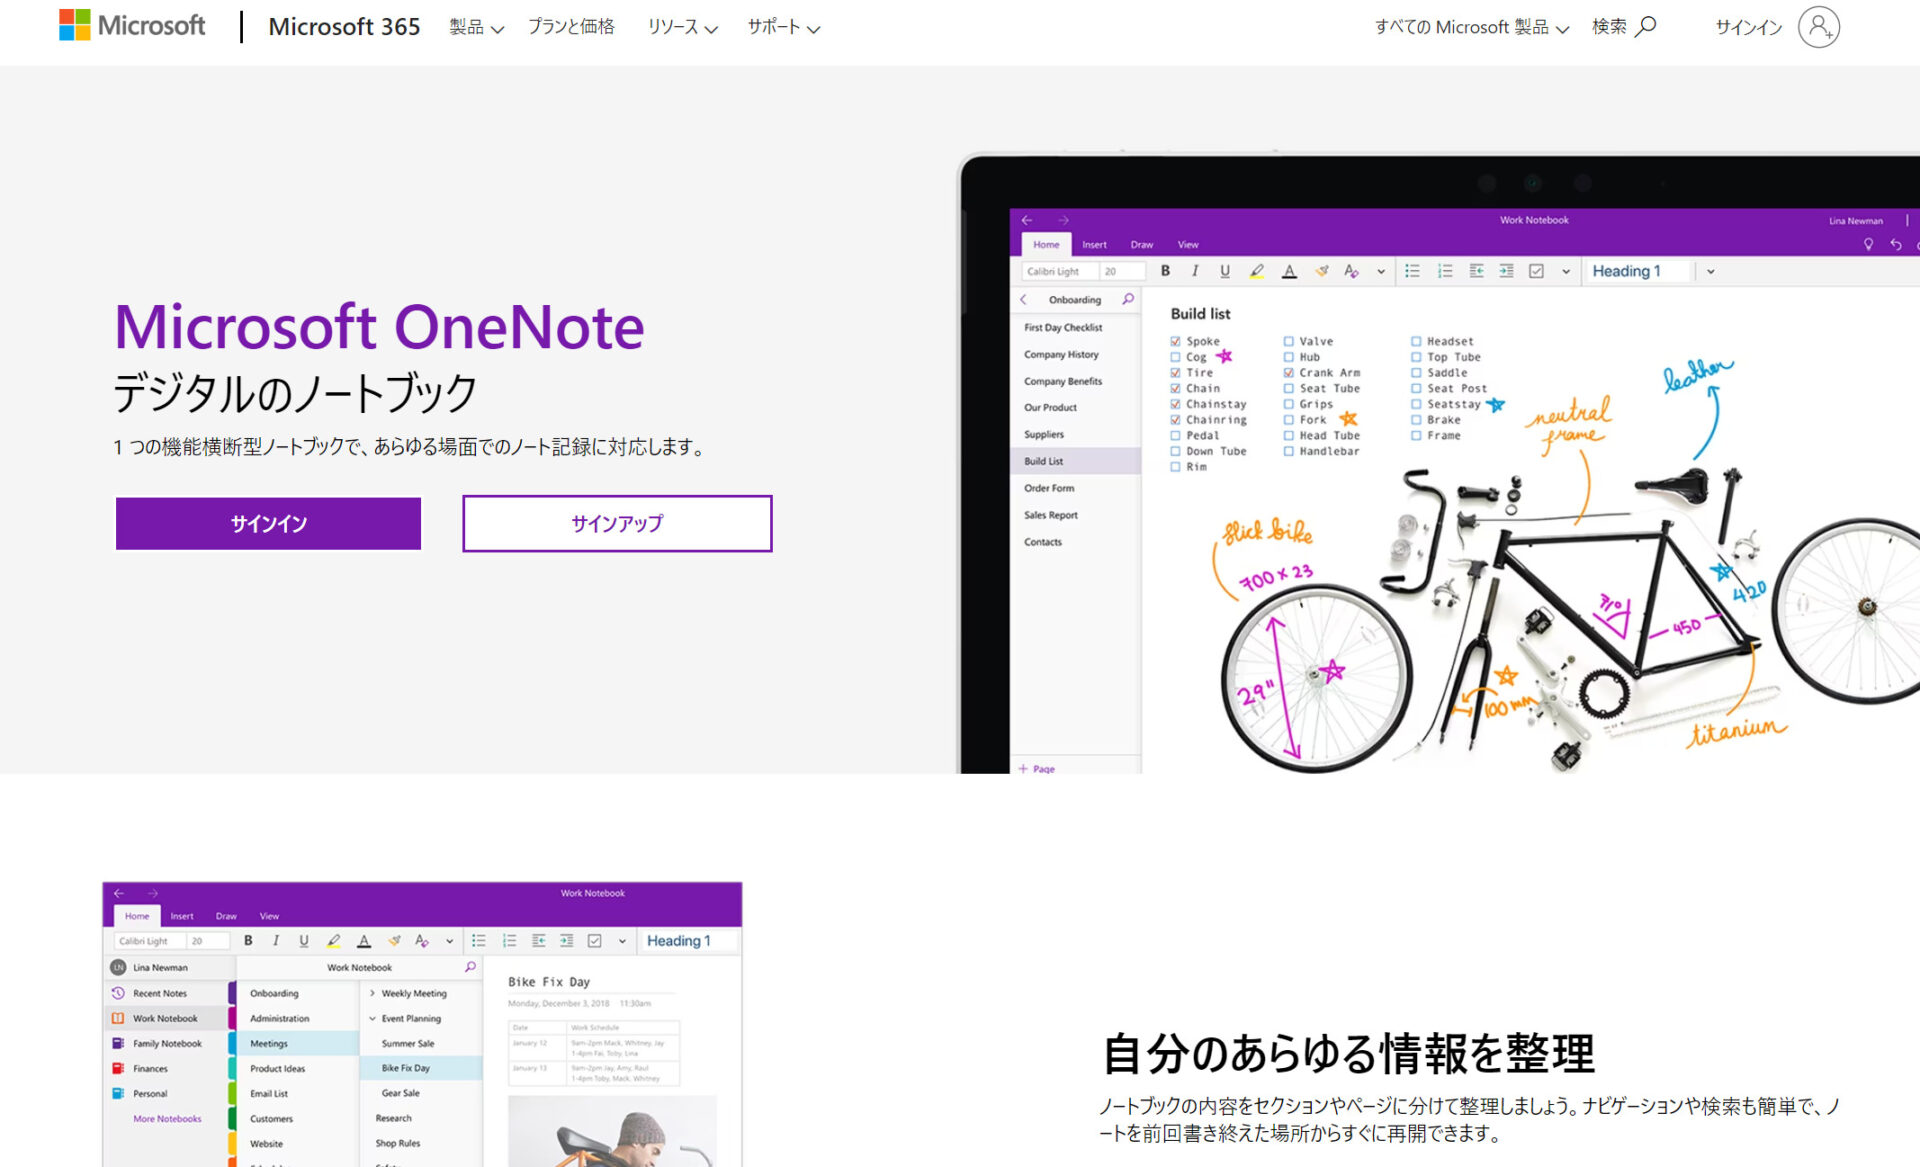This screenshot has width=1920, height=1167.
Task: Click the purple サインイン button
Action: (x=268, y=523)
